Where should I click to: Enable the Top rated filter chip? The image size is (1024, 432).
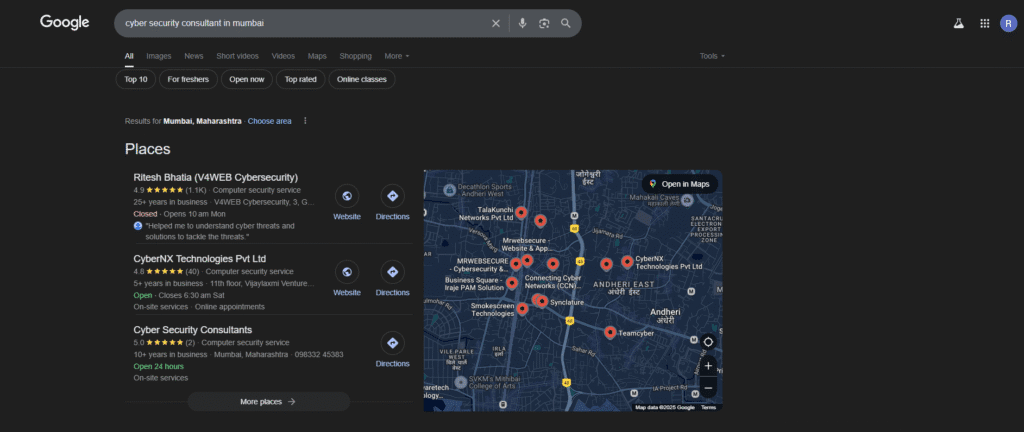pyautogui.click(x=301, y=79)
